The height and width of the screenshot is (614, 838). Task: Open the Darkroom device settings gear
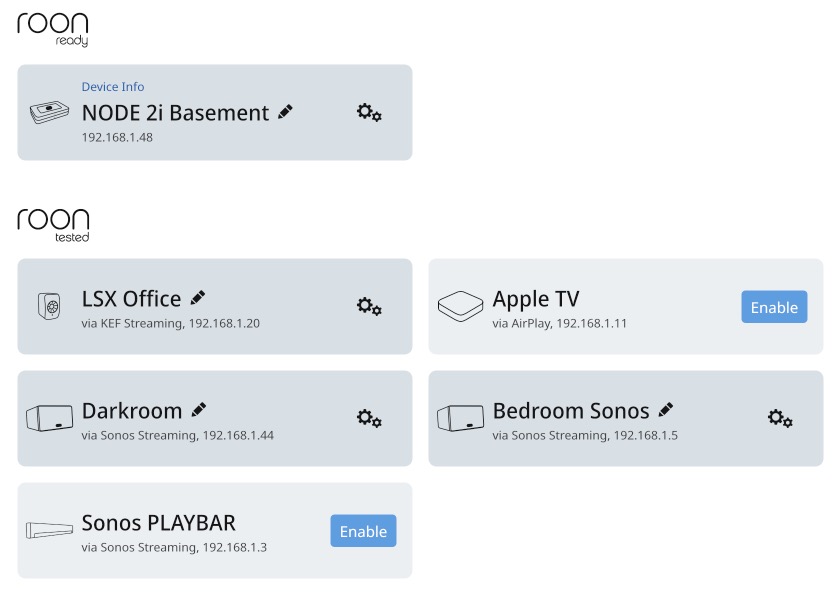(x=368, y=419)
